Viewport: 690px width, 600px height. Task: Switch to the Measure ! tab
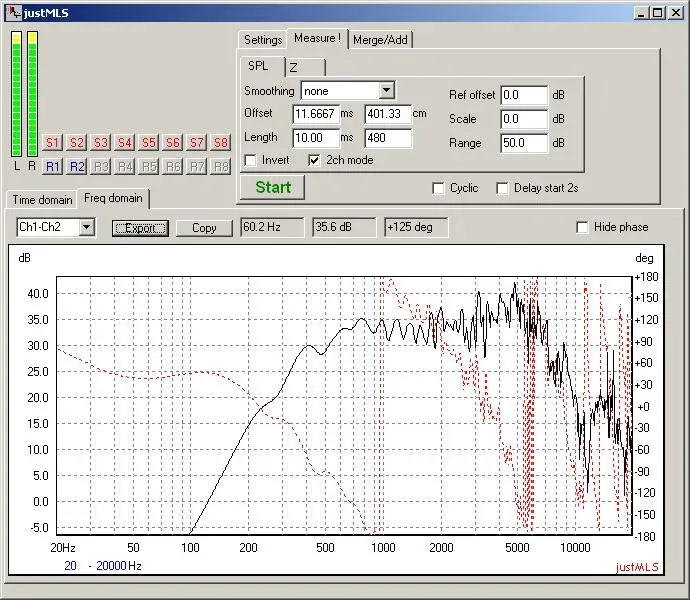pyautogui.click(x=317, y=38)
